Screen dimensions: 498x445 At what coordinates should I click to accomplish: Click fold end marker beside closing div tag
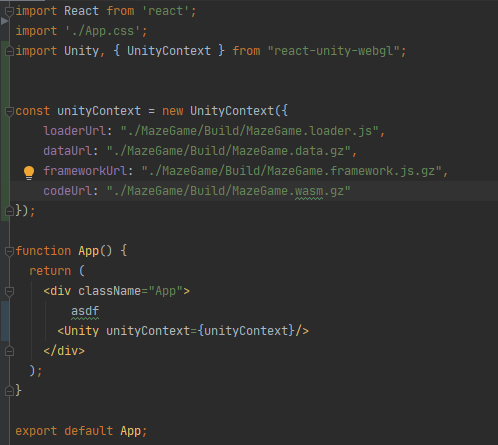(9, 351)
